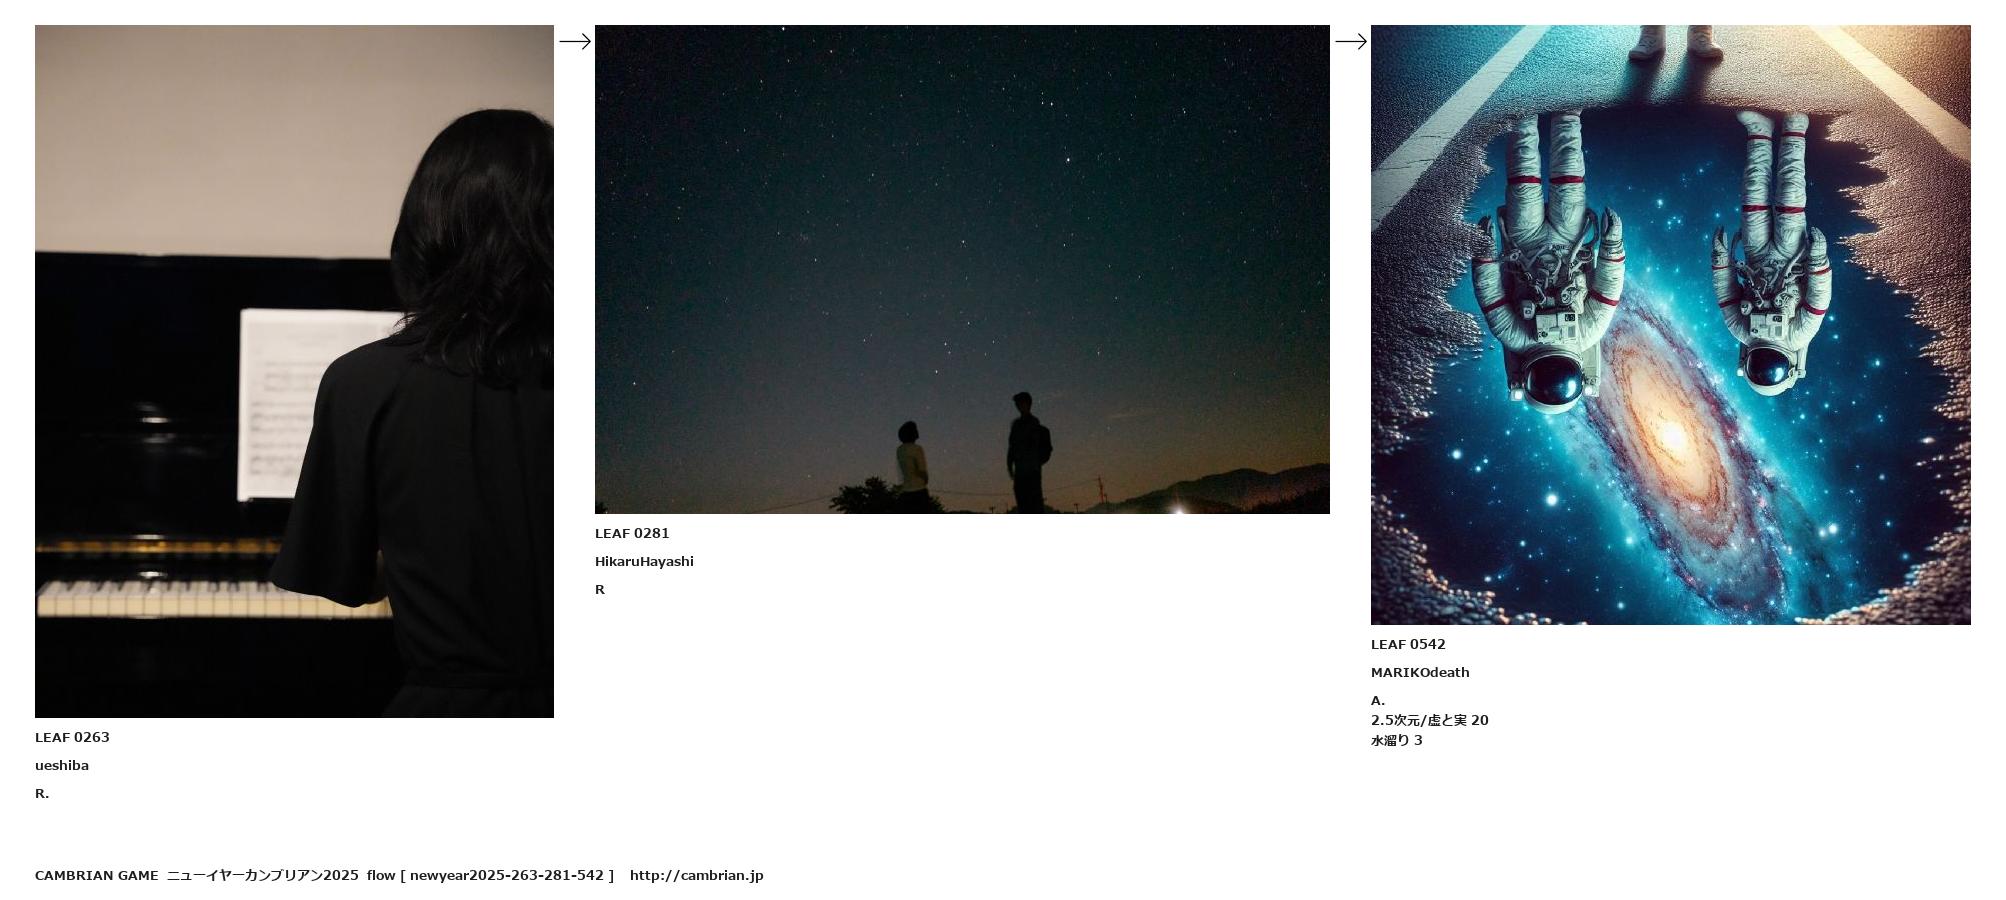Click the 水溜り 3 tag
The image size is (2006, 900).
(1397, 740)
